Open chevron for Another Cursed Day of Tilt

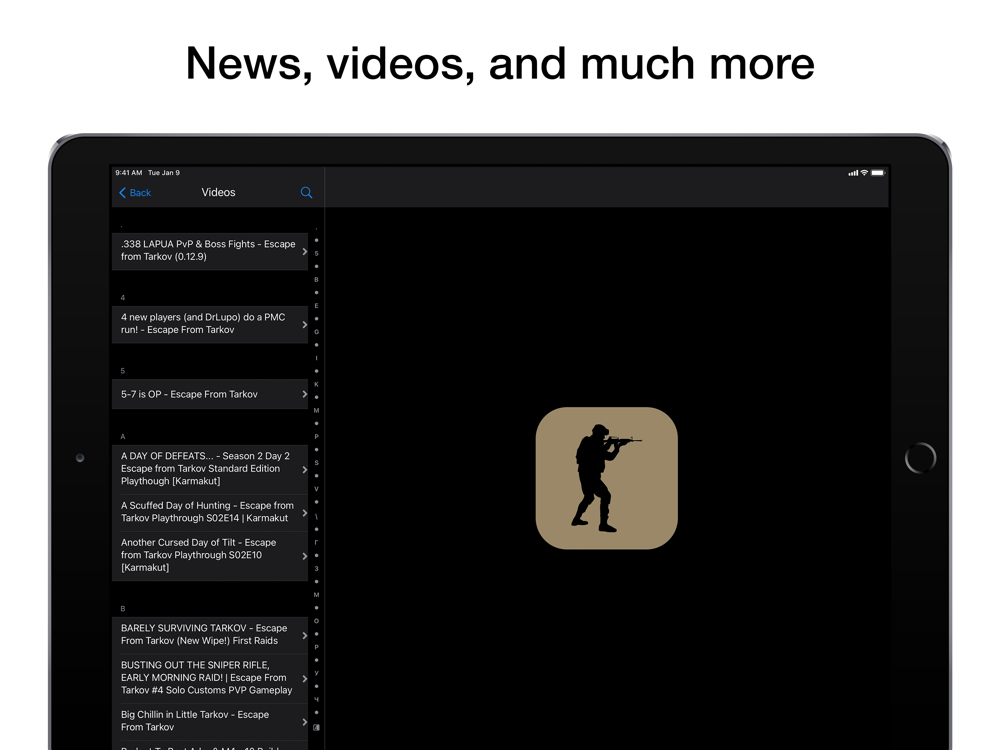pos(304,556)
